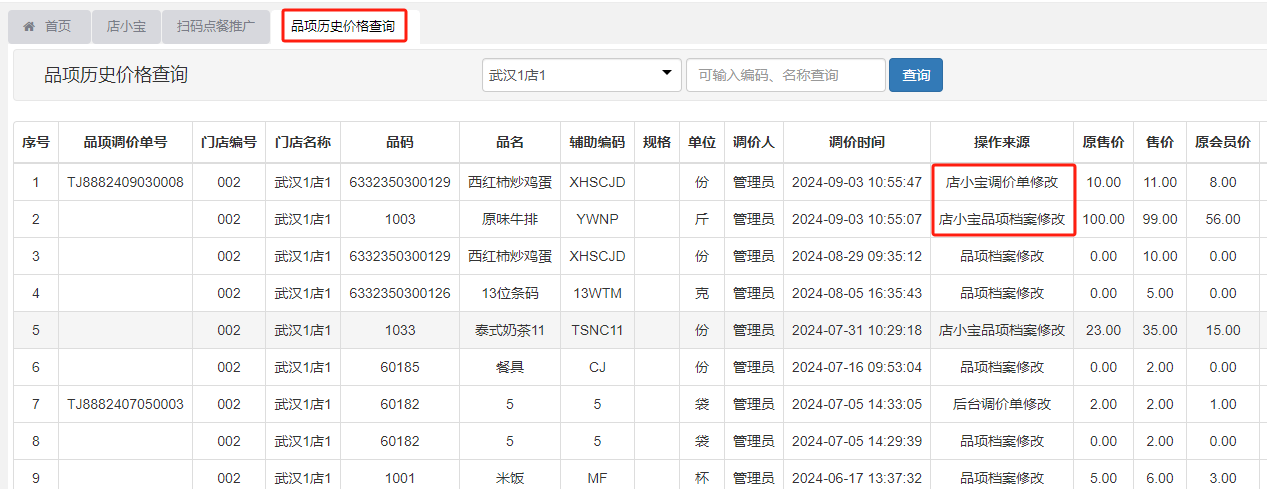Click the home icon in 首页 tab
This screenshot has width=1267, height=489.
coord(29,27)
